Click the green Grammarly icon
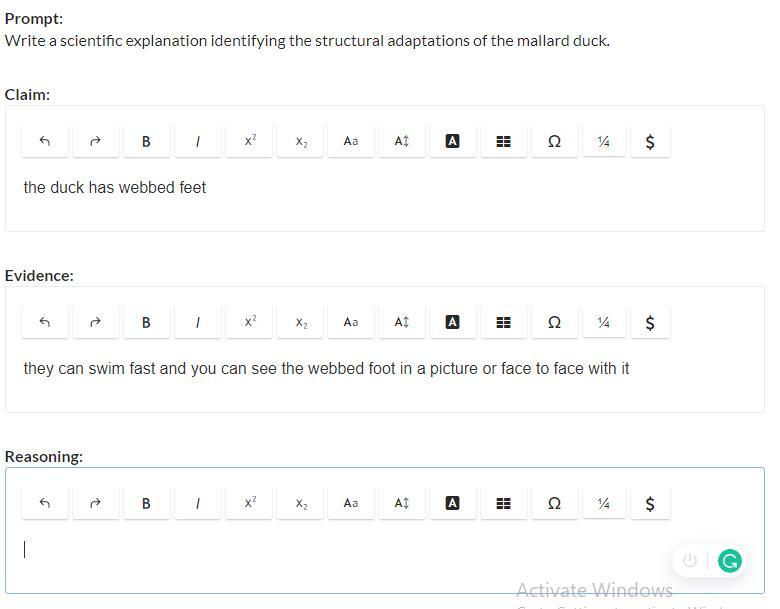Viewport: 780px width, 609px height. click(x=730, y=561)
